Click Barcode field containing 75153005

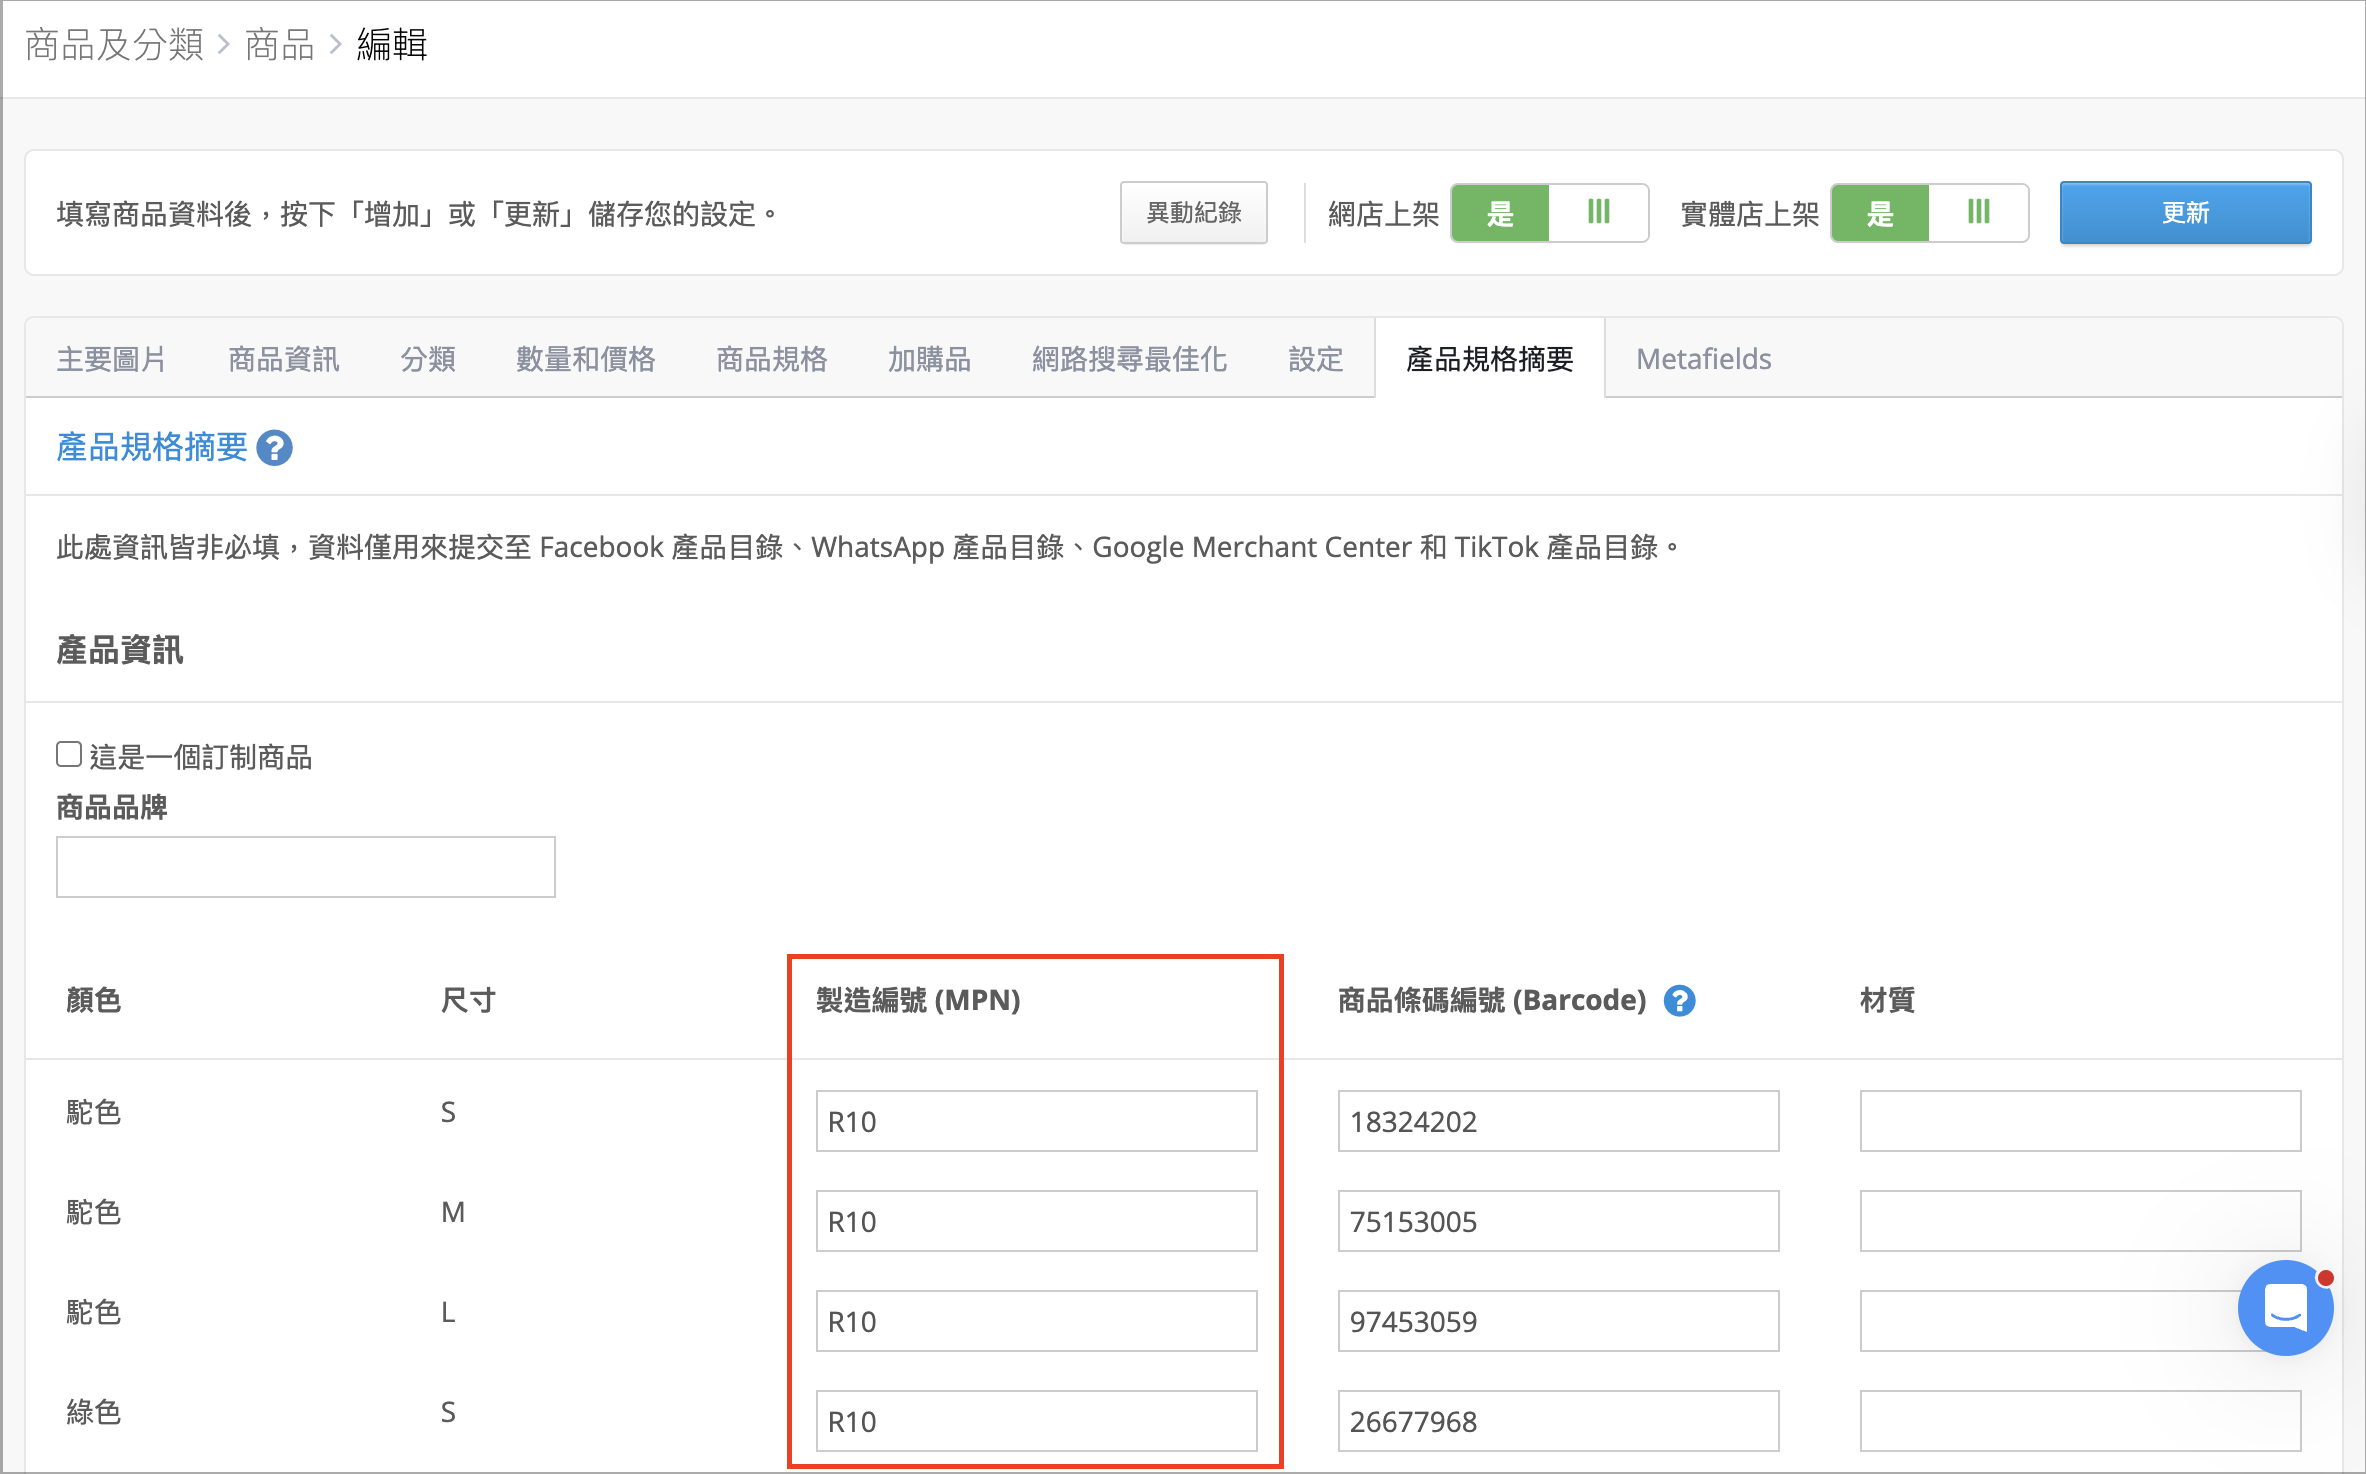click(1559, 1221)
